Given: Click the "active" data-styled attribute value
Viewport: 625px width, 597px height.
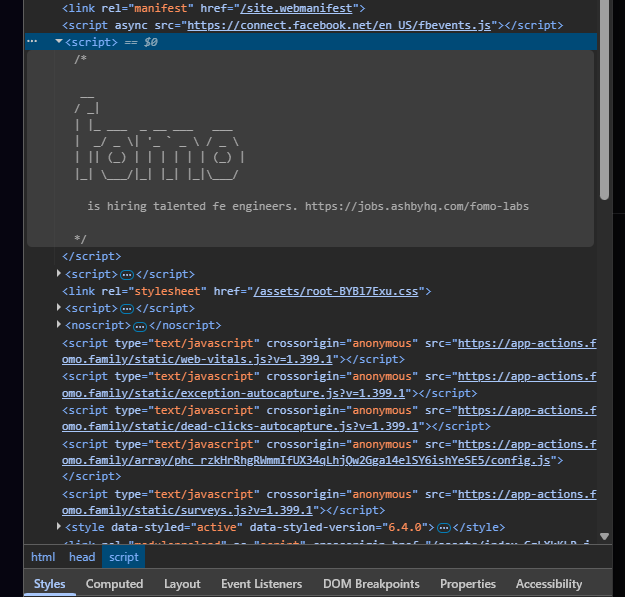Looking at the screenshot, I should point(216,527).
